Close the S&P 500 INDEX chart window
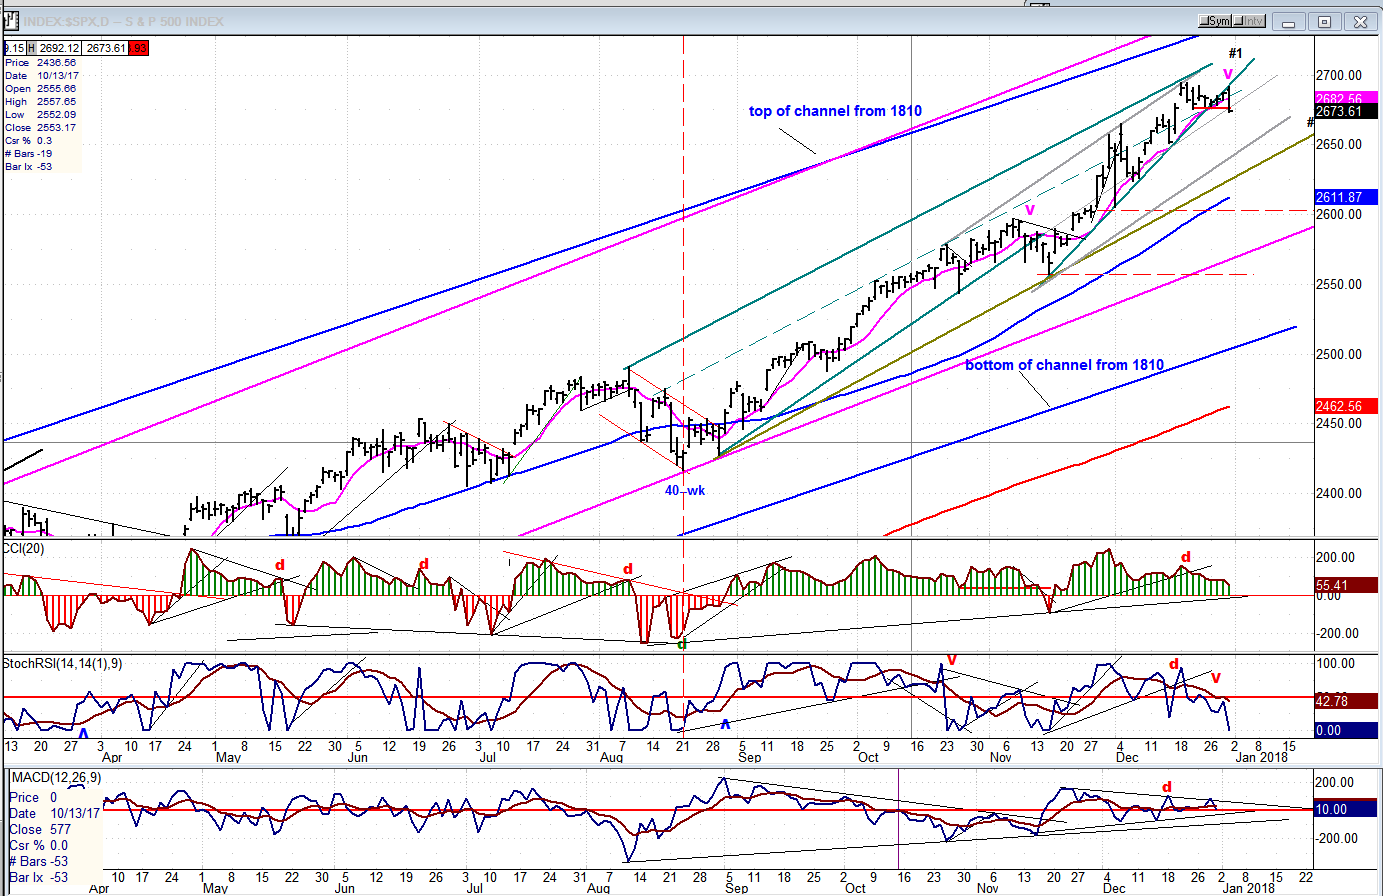Image resolution: width=1383 pixels, height=896 pixels. (1359, 21)
